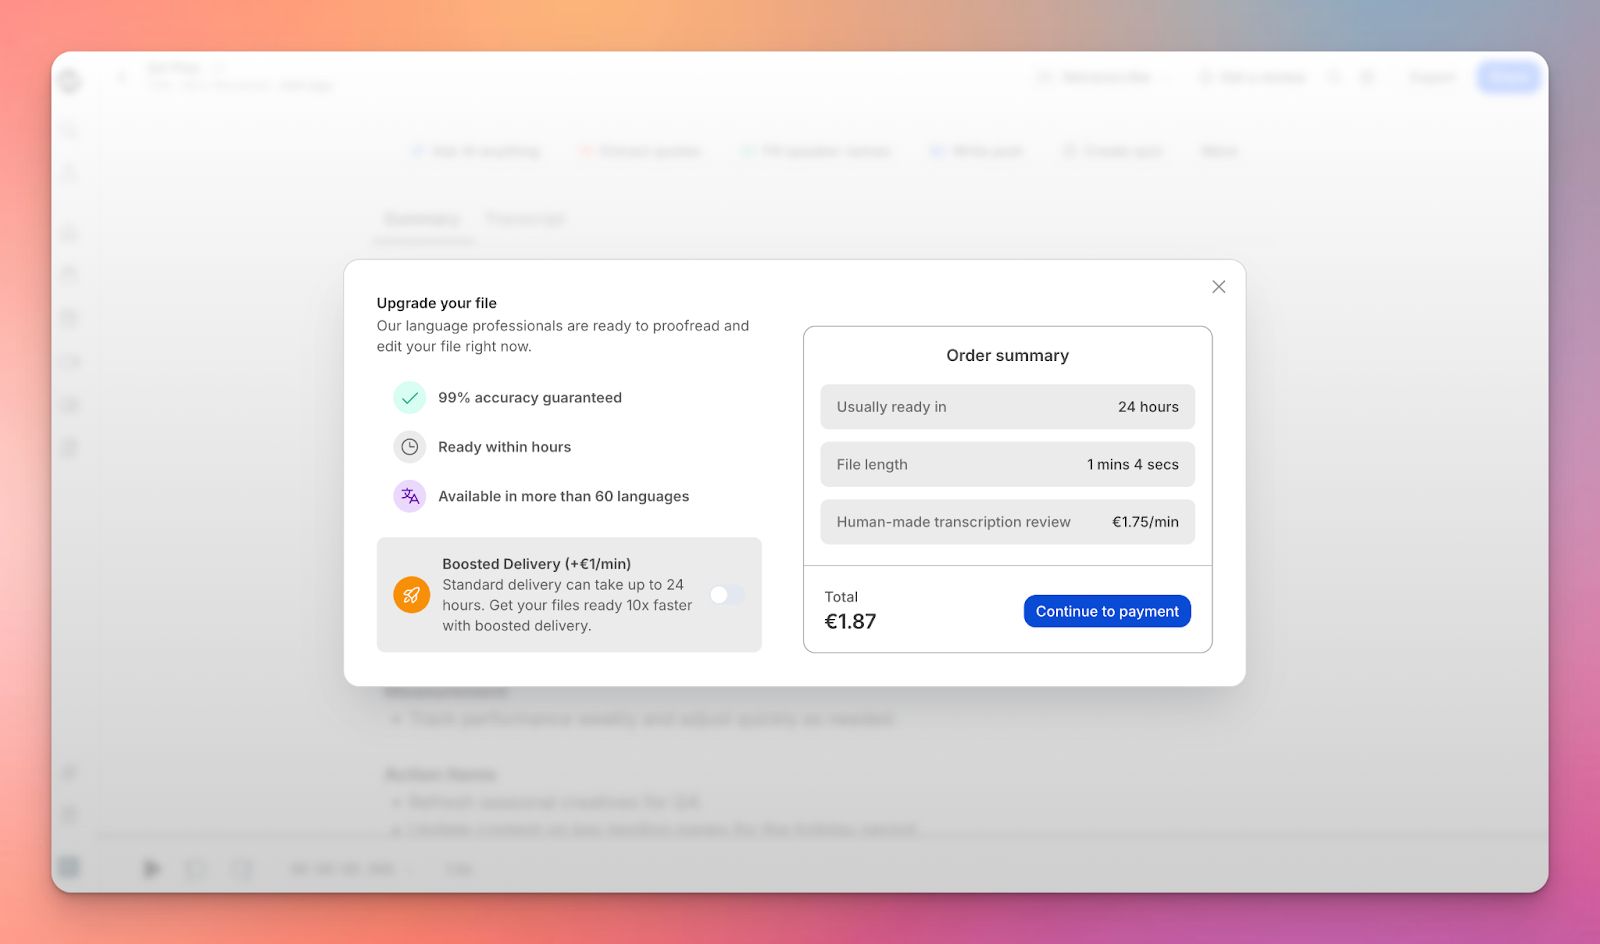Click the workspace logo at top left

70,80
